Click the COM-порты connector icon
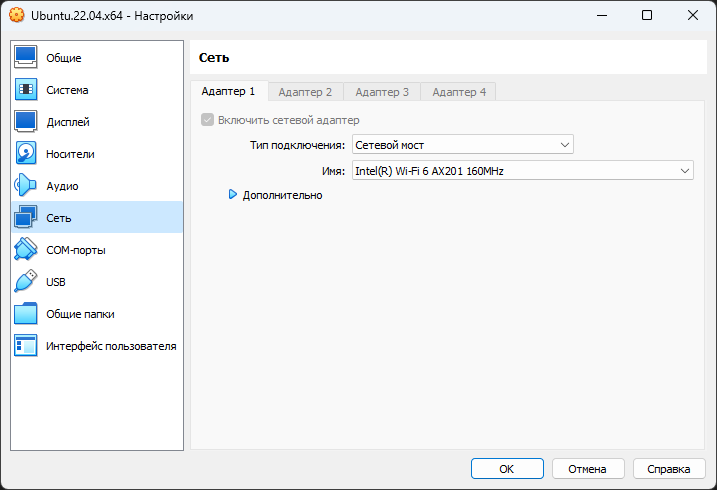 (26, 250)
